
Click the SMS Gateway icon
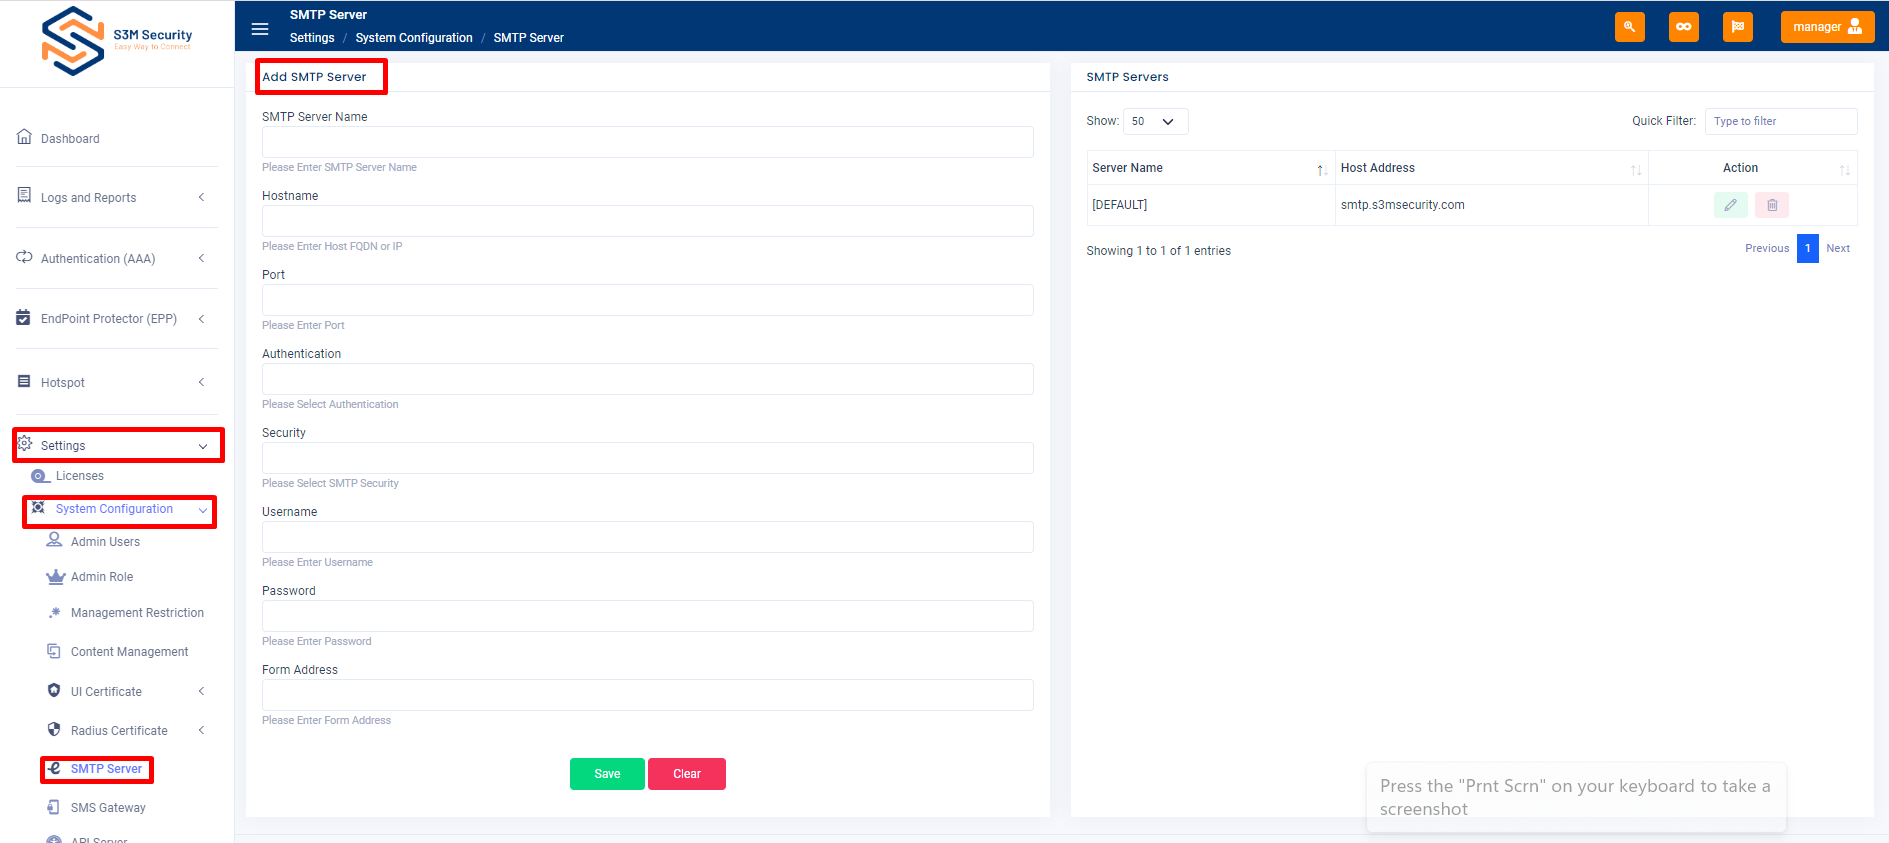[x=54, y=807]
